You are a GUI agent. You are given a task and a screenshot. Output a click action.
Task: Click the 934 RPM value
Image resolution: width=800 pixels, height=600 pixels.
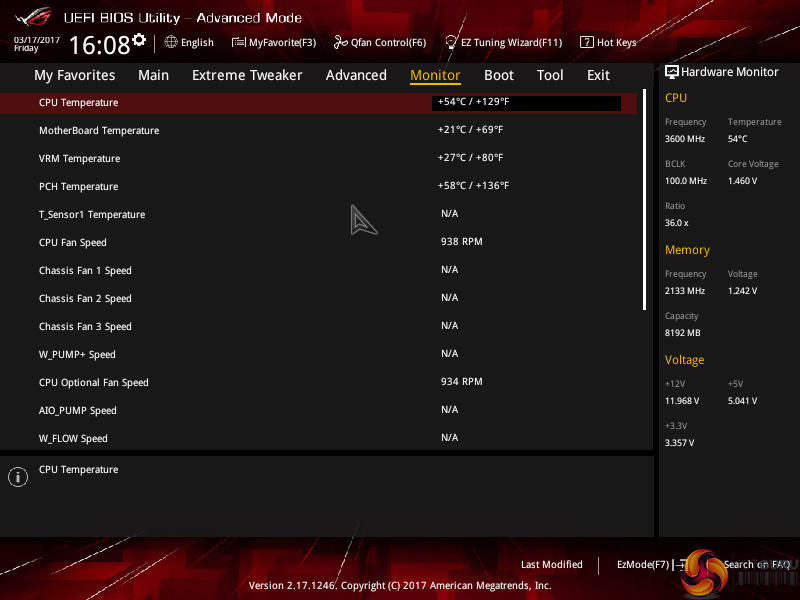462,382
